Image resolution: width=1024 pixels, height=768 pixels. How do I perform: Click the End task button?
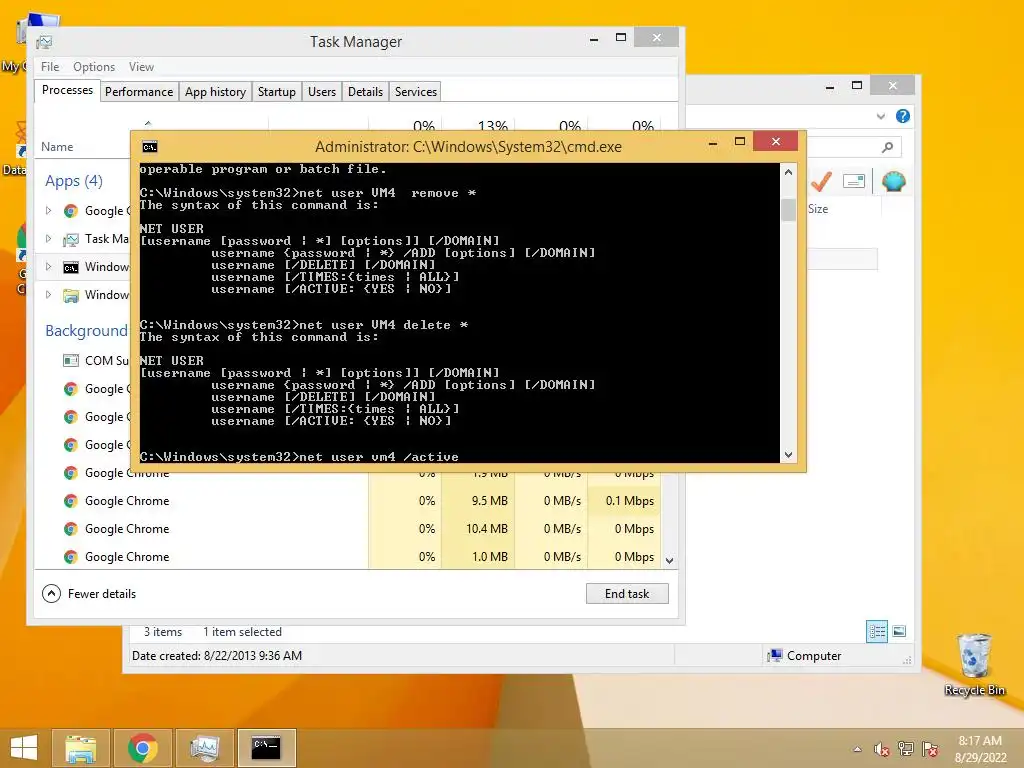[x=627, y=594]
